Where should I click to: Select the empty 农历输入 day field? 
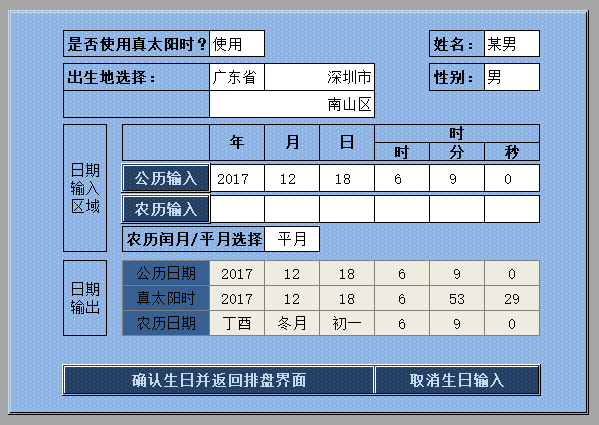[x=347, y=209]
